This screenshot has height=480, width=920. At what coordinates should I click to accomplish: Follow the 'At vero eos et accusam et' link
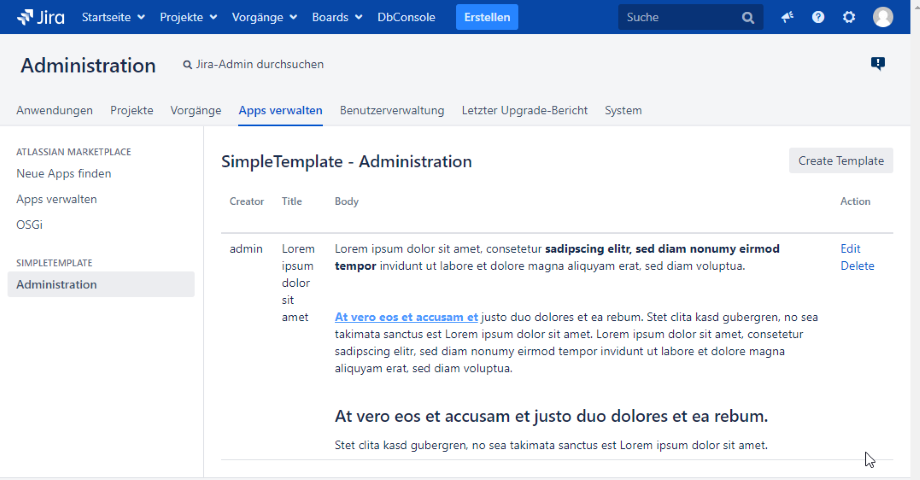click(406, 317)
